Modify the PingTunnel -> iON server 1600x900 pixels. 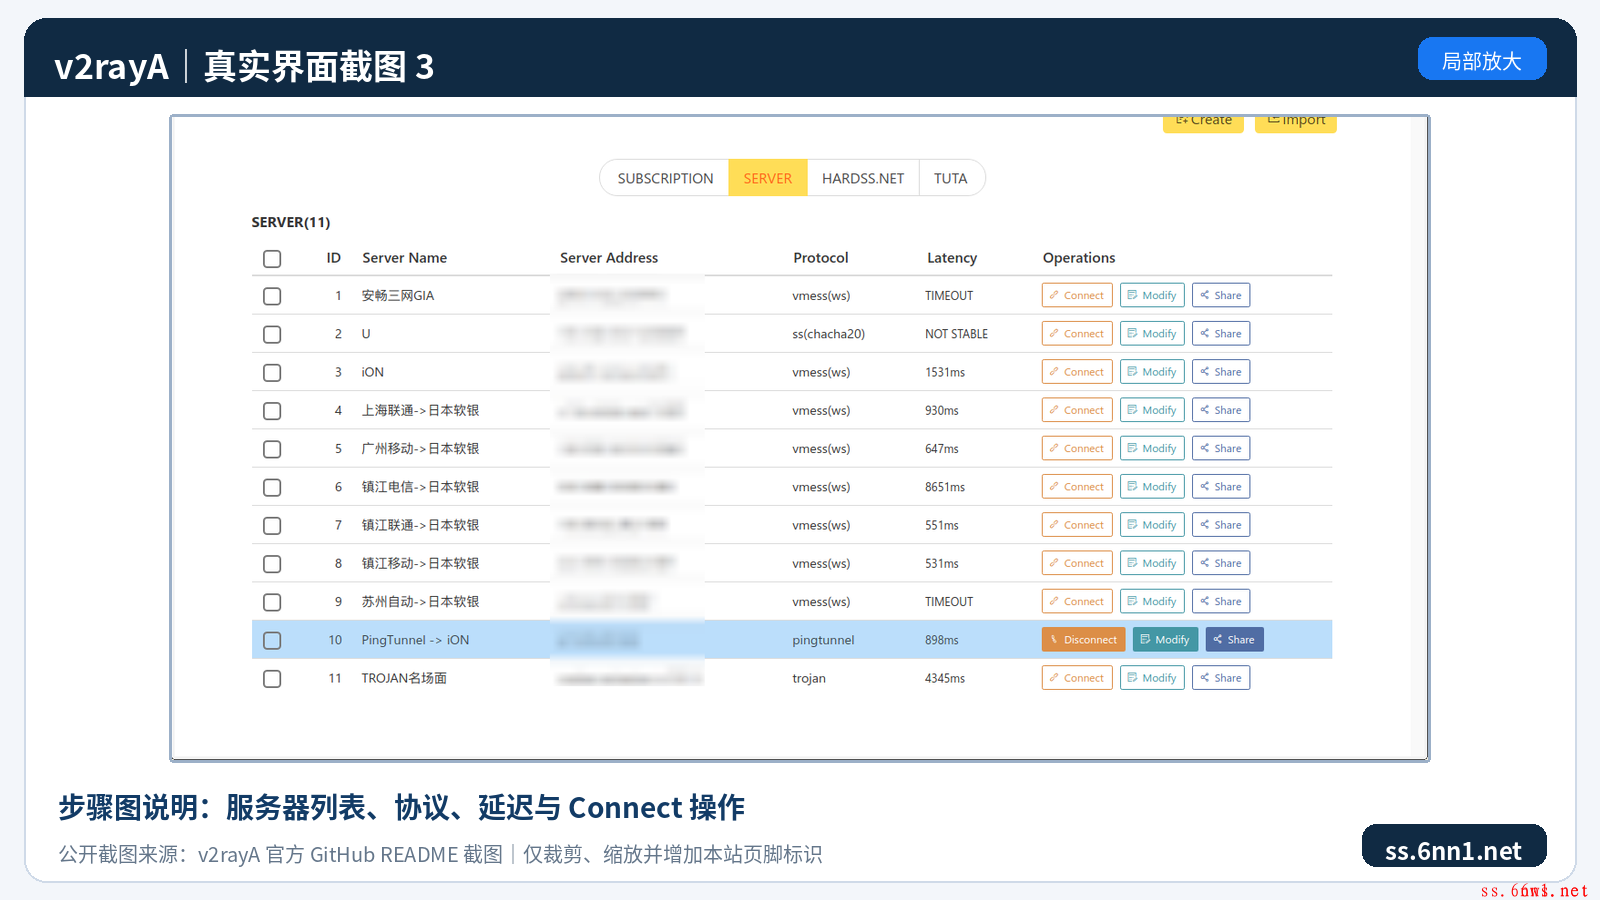tap(1165, 640)
